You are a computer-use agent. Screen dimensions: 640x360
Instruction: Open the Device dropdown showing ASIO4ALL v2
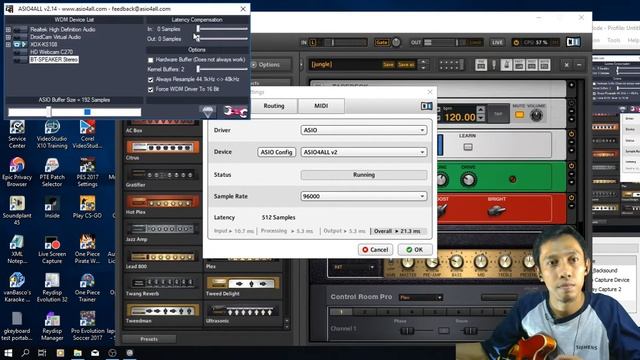[x=364, y=152]
